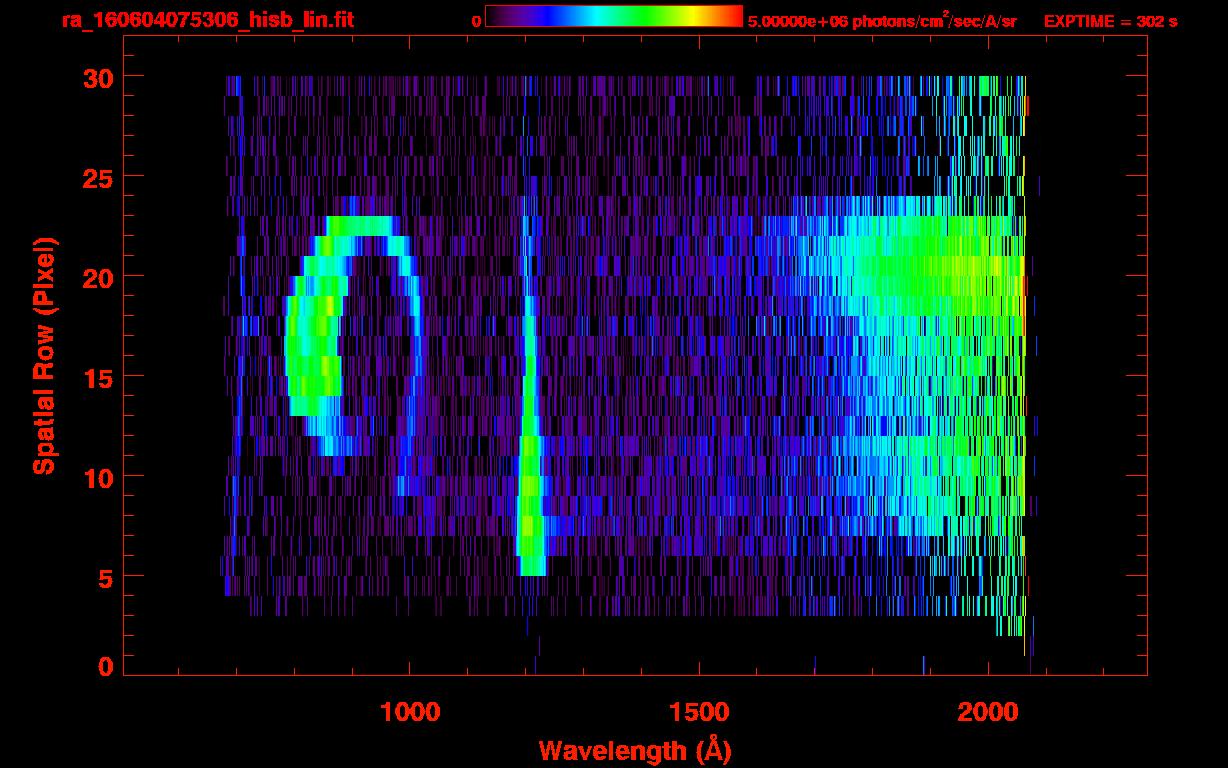Image resolution: width=1228 pixels, height=768 pixels.
Task: Click the 2000 wavelength tick label
Action: coord(987,712)
